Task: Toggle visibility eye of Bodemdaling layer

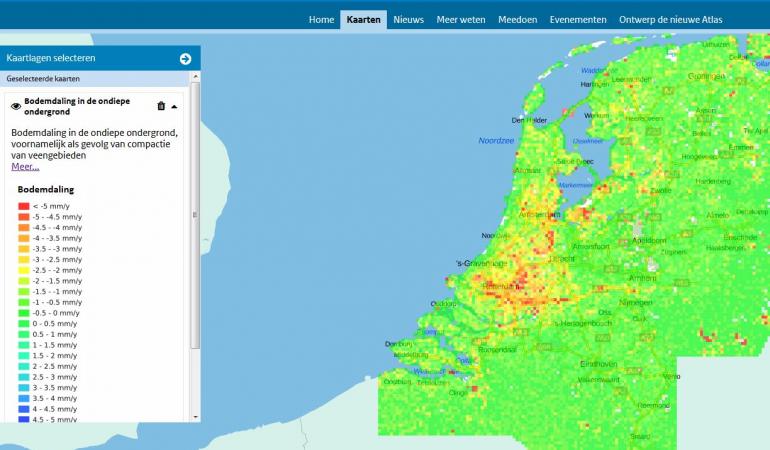Action: point(16,106)
